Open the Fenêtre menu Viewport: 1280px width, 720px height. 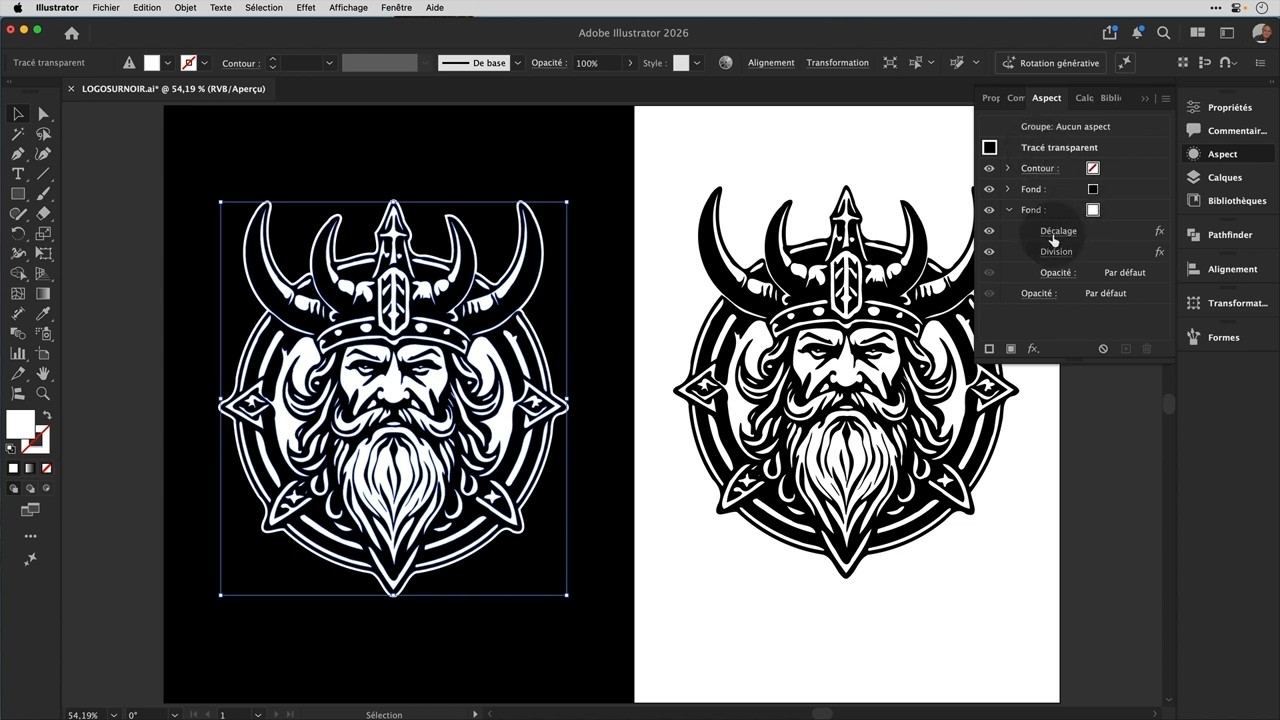396,7
